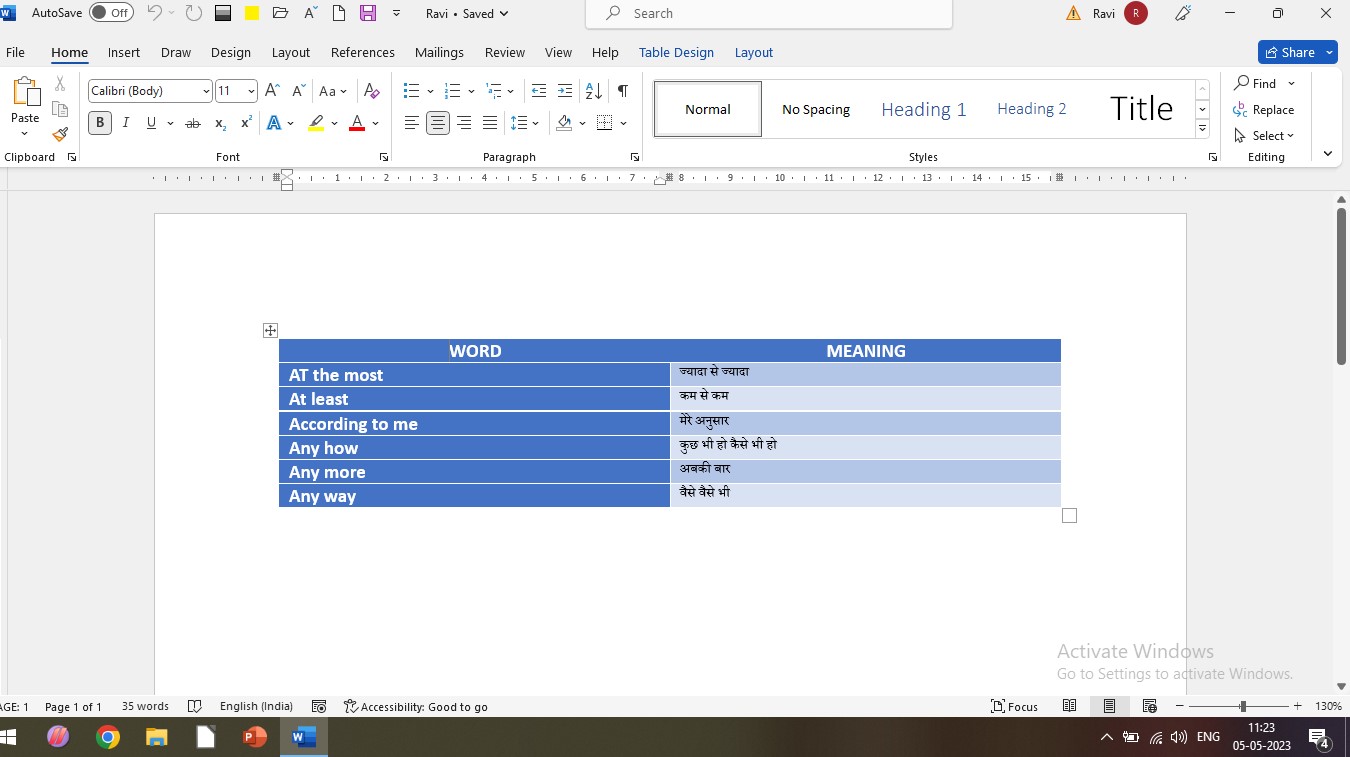This screenshot has height=757, width=1350.
Task: Click the Superscript icon
Action: [246, 123]
